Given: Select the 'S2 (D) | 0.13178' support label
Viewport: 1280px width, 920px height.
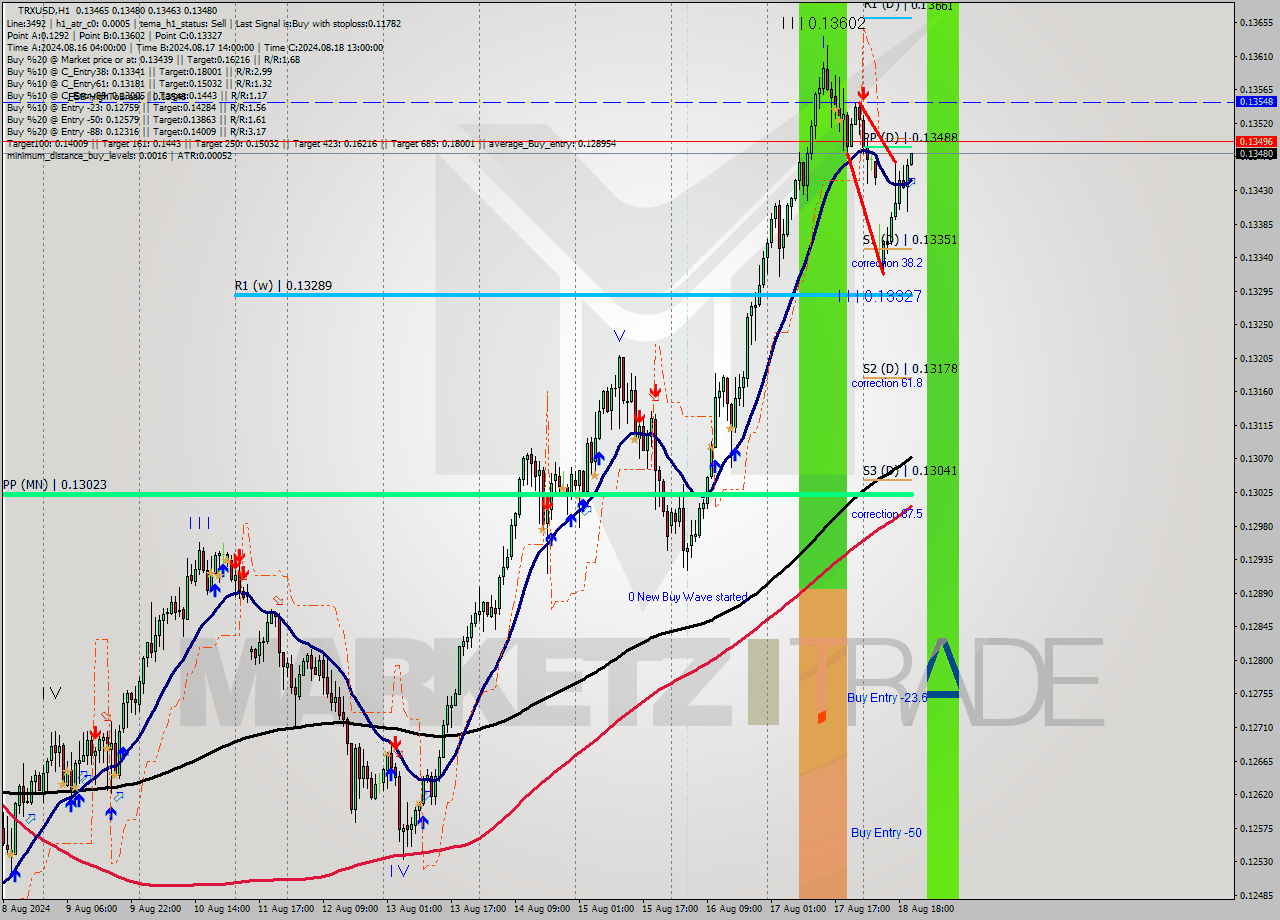Looking at the screenshot, I should [910, 369].
